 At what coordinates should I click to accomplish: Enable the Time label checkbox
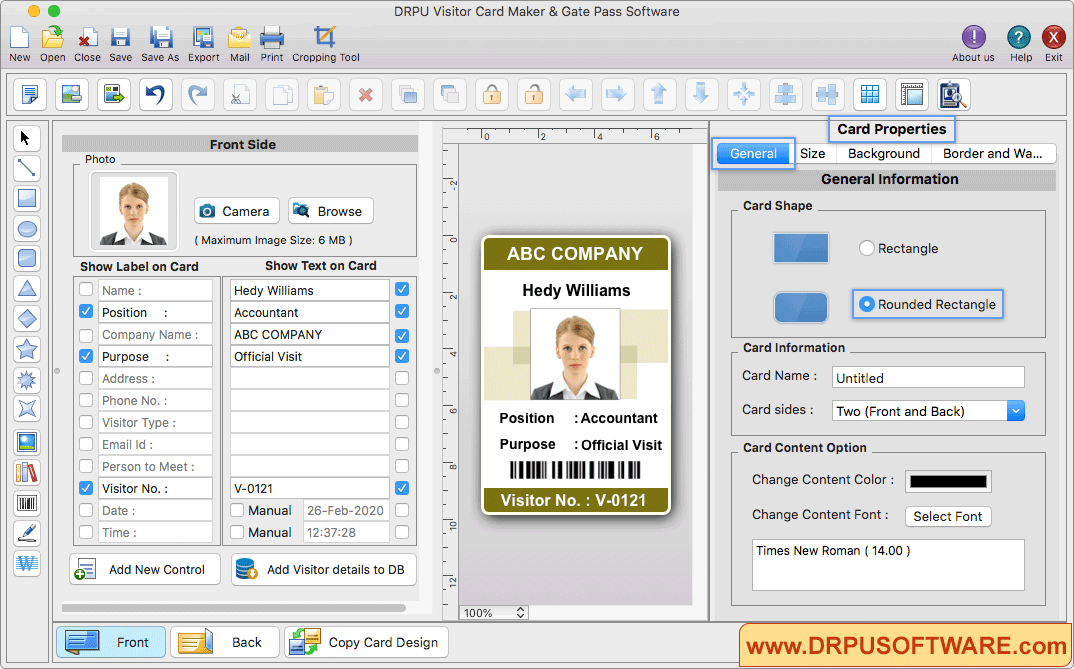point(86,532)
